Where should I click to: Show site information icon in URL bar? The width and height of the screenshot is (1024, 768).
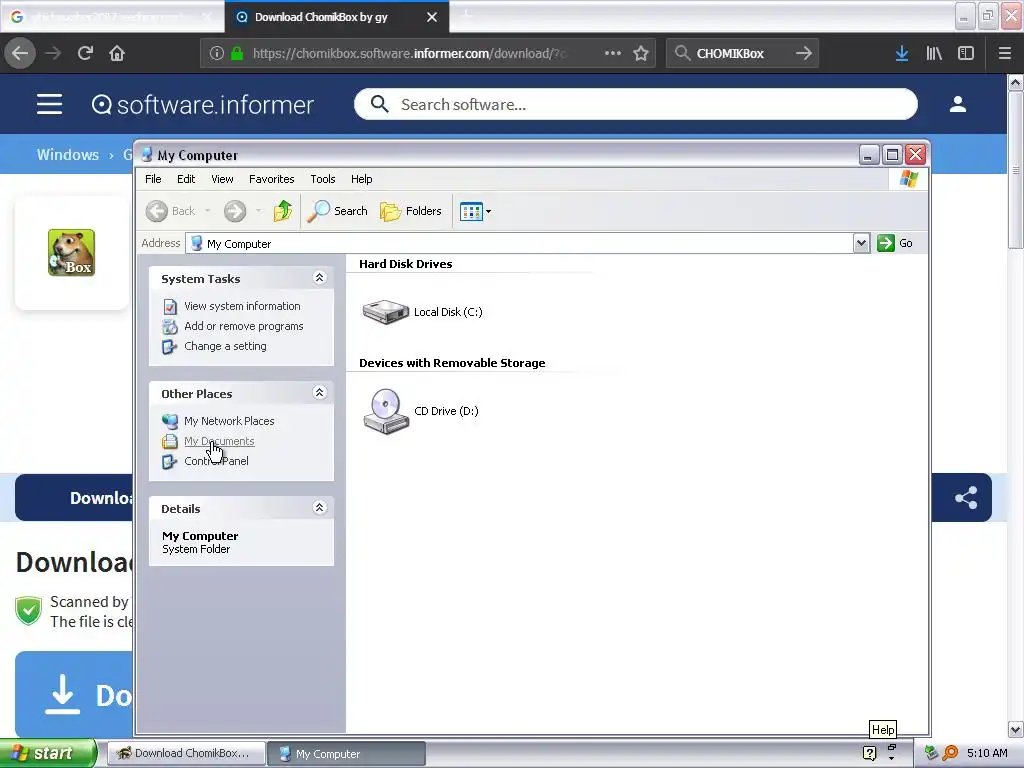coord(217,54)
